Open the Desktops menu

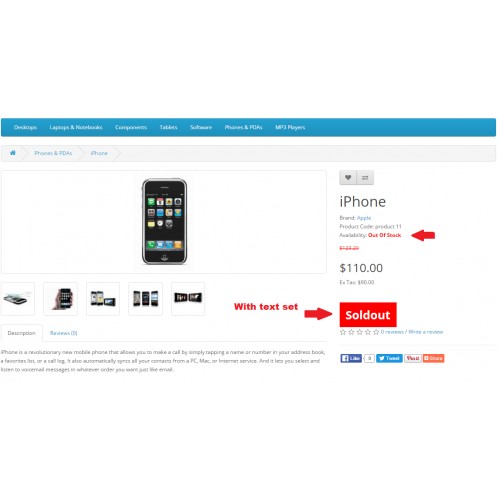point(25,127)
